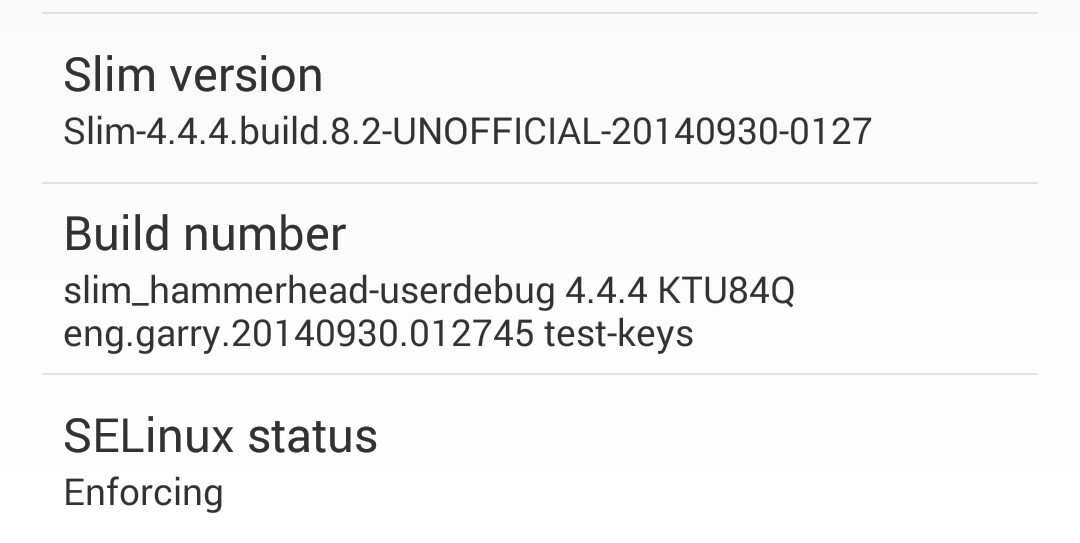Click the slim_hammerhead-userdebug build line
This screenshot has width=1080, height=543.
[x=309, y=291]
